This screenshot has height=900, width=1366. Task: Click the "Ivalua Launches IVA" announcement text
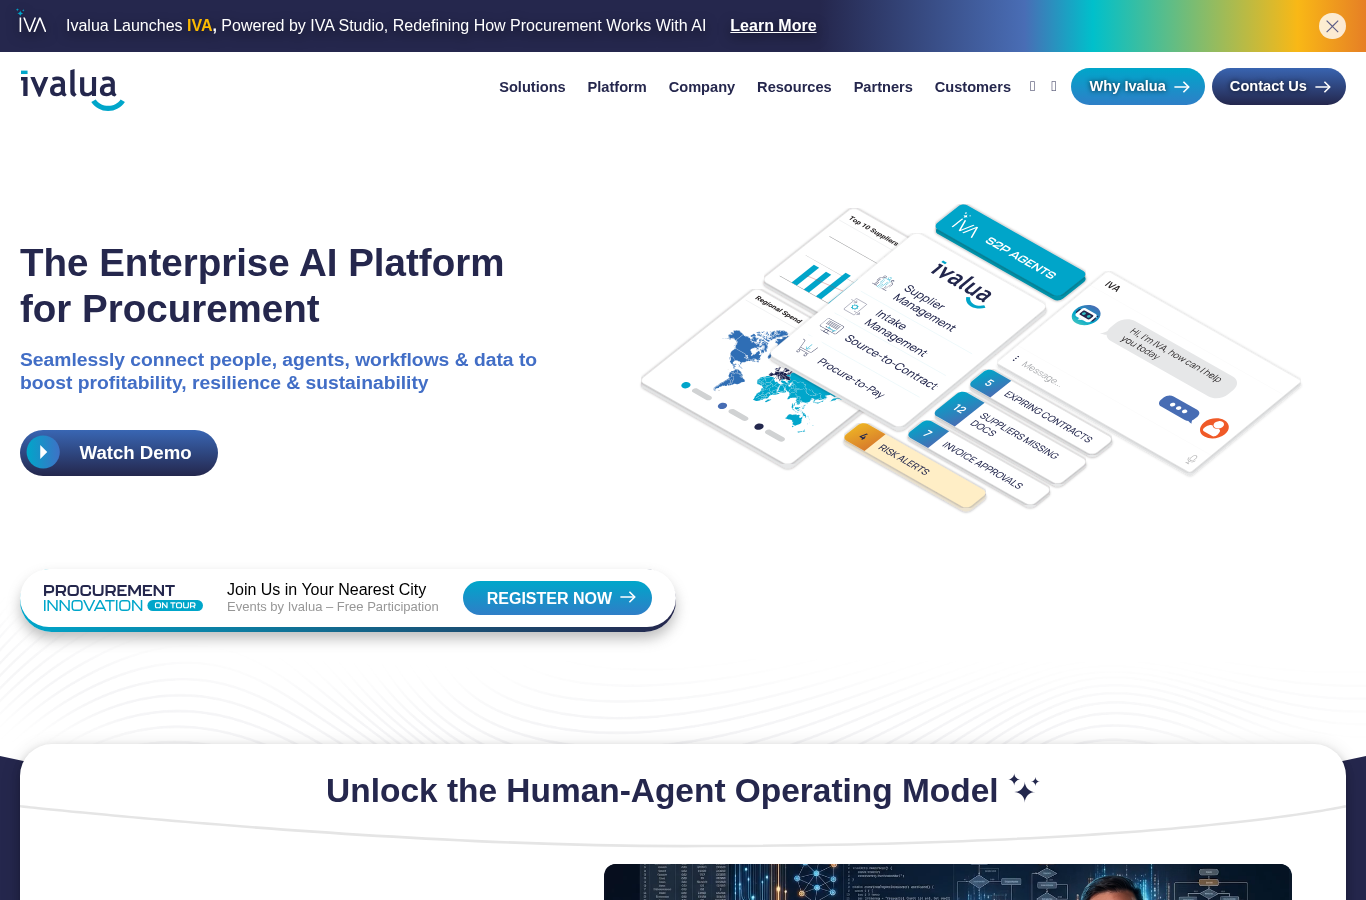pyautogui.click(x=386, y=26)
